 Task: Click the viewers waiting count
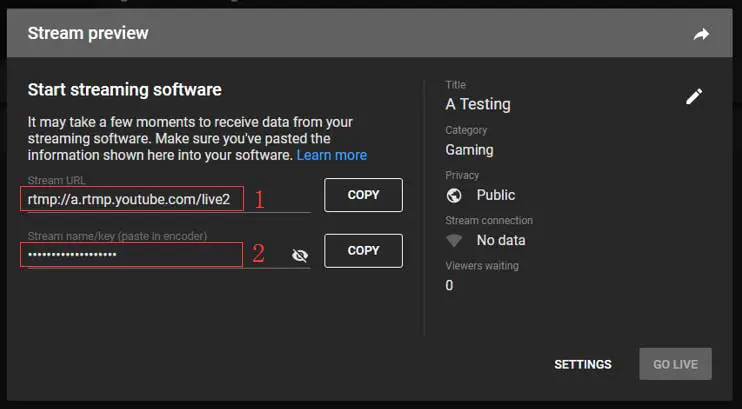pos(449,285)
